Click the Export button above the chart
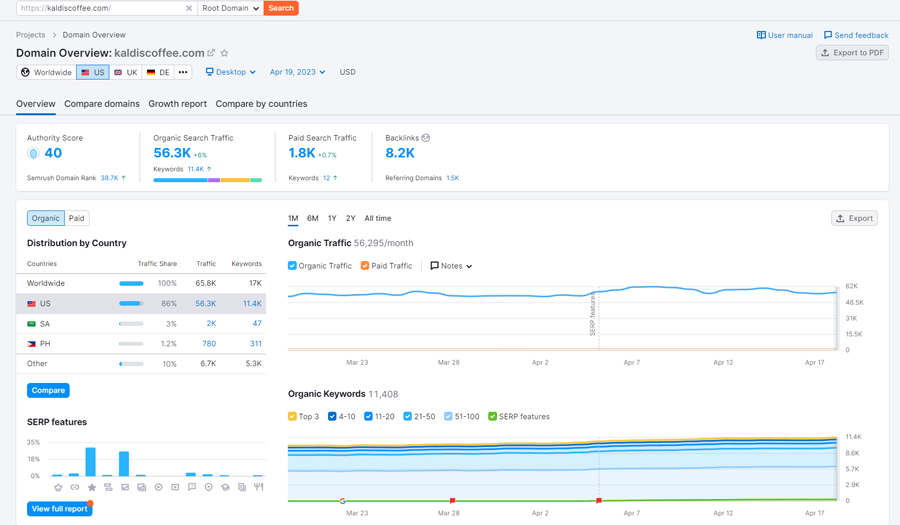 [854, 218]
